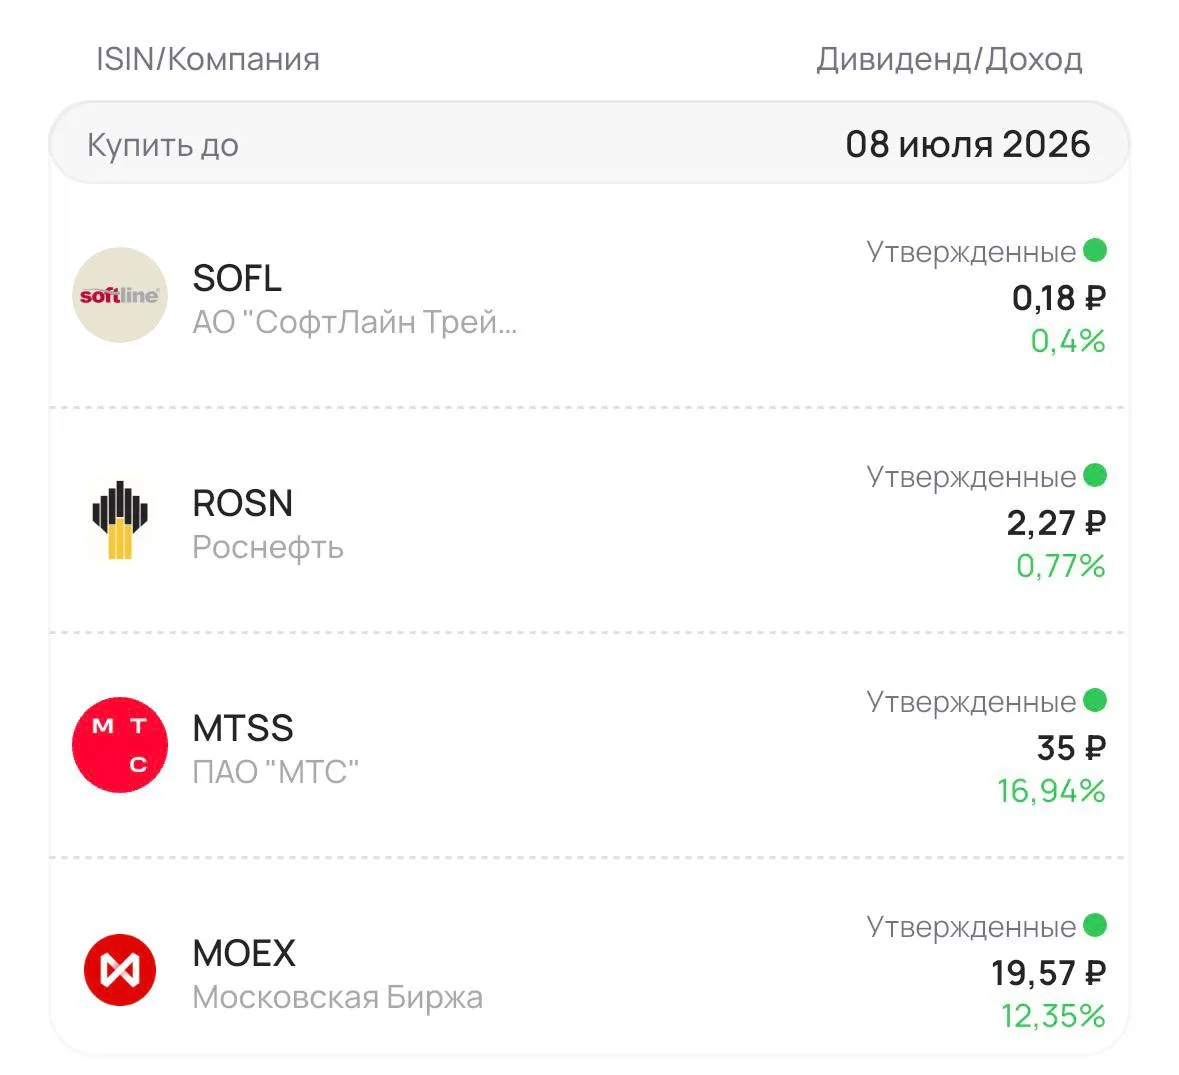Click the 08 июля 2026 date
The image size is (1179, 1075).
point(968,144)
